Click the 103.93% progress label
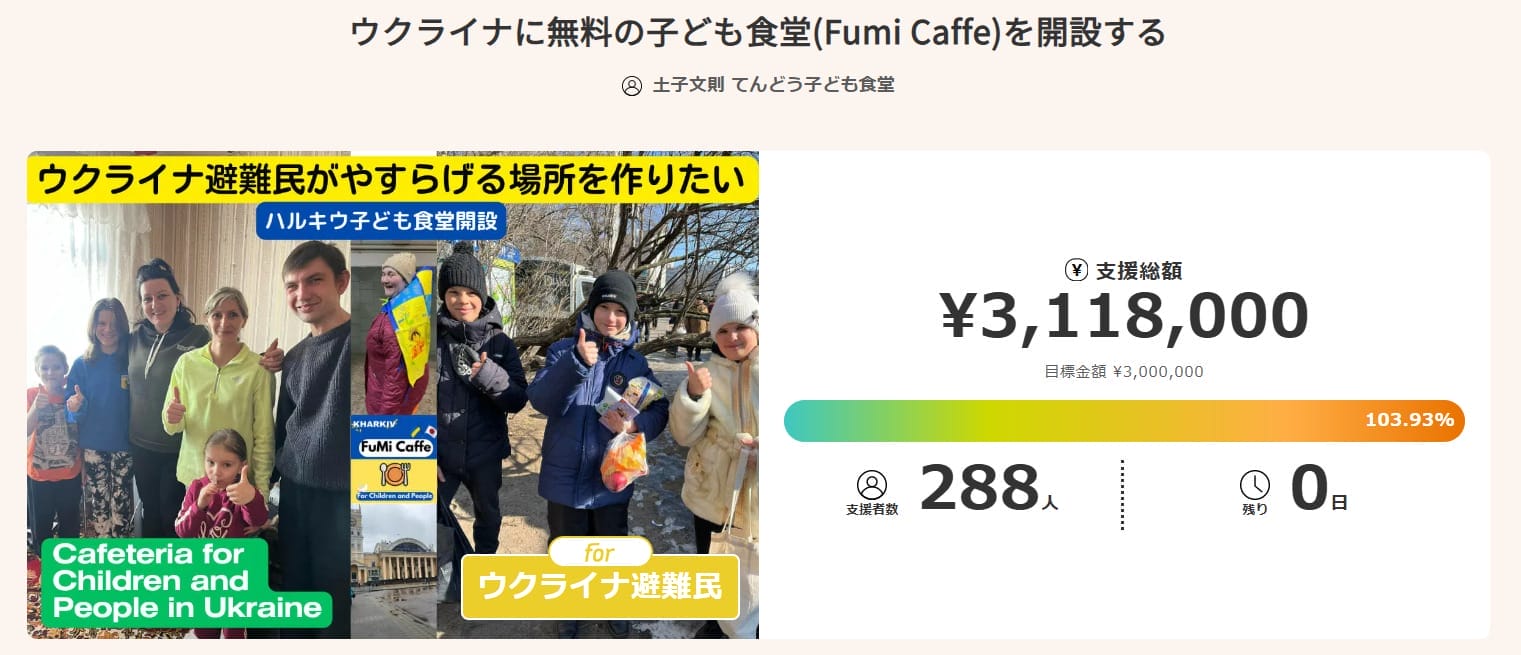The image size is (1521, 655). point(1409,420)
